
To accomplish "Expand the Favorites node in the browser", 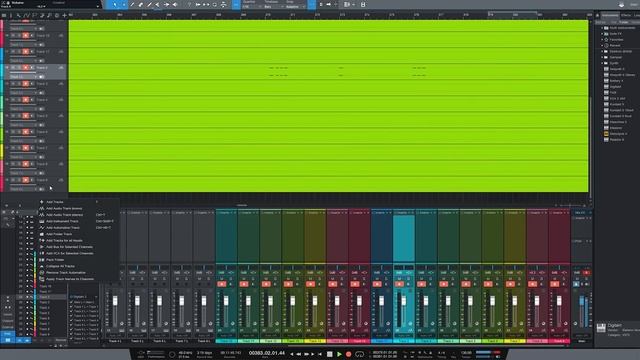I will point(602,40).
